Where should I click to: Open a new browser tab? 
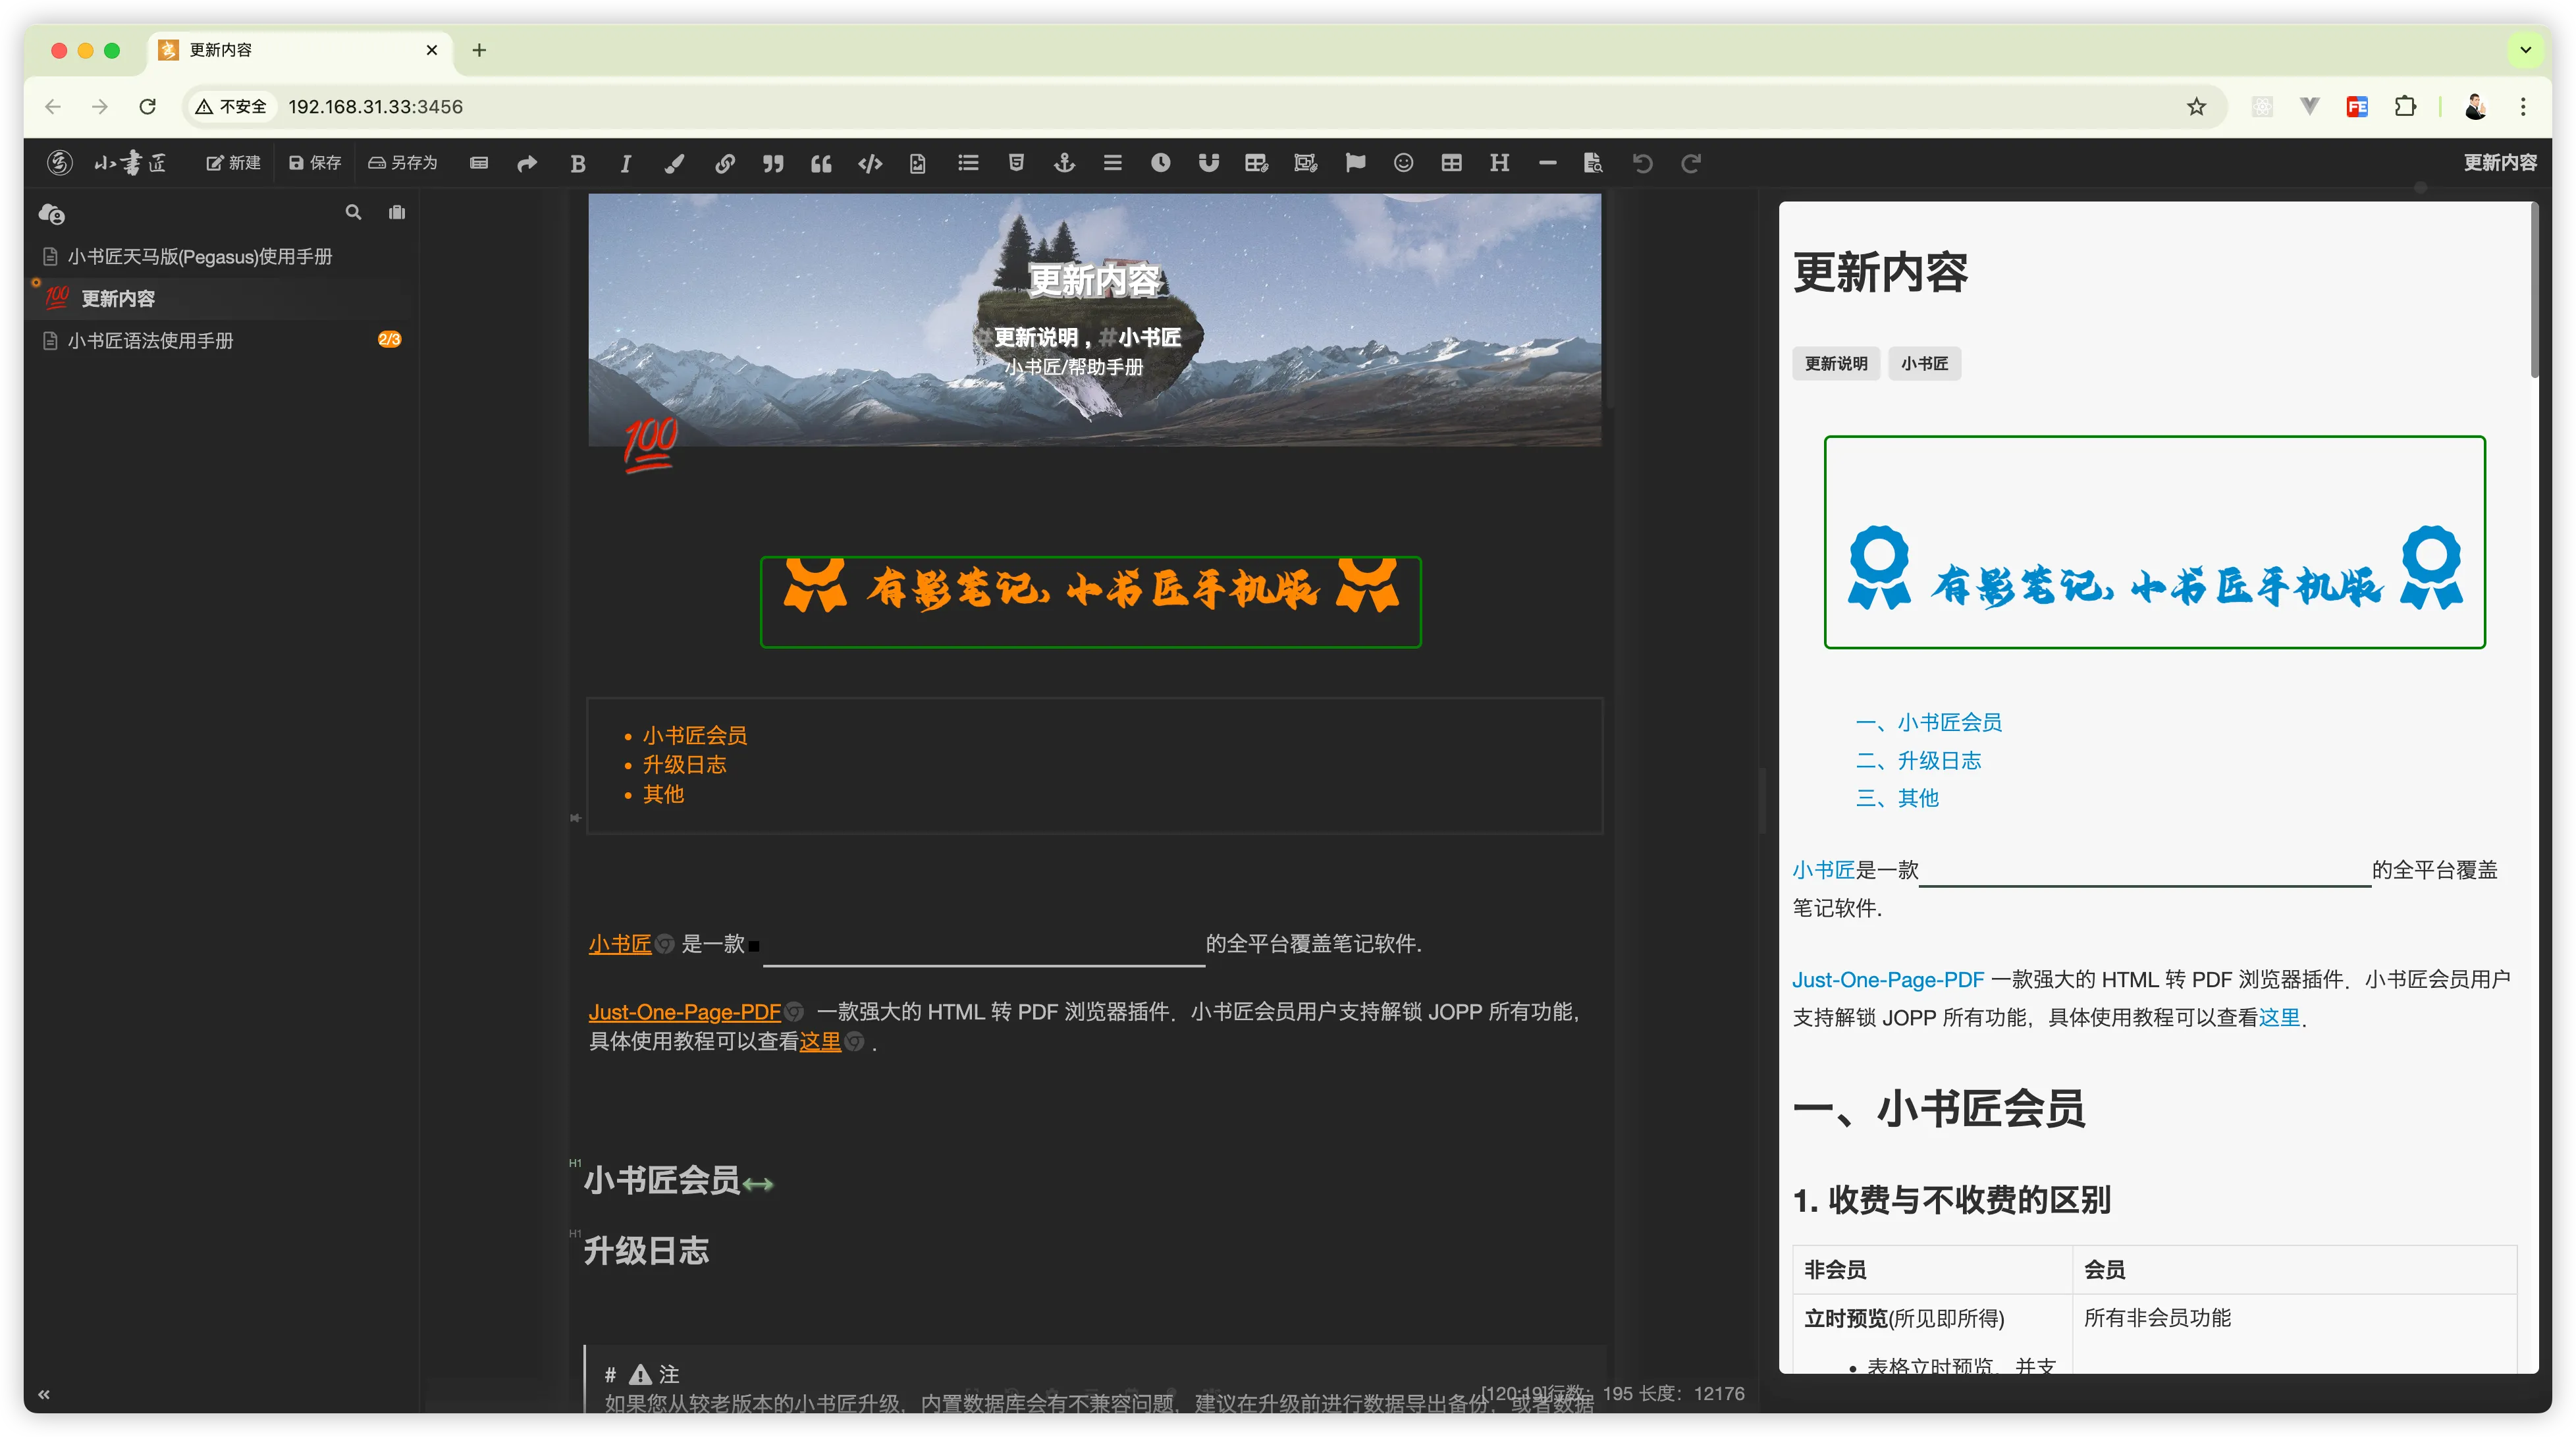479,50
